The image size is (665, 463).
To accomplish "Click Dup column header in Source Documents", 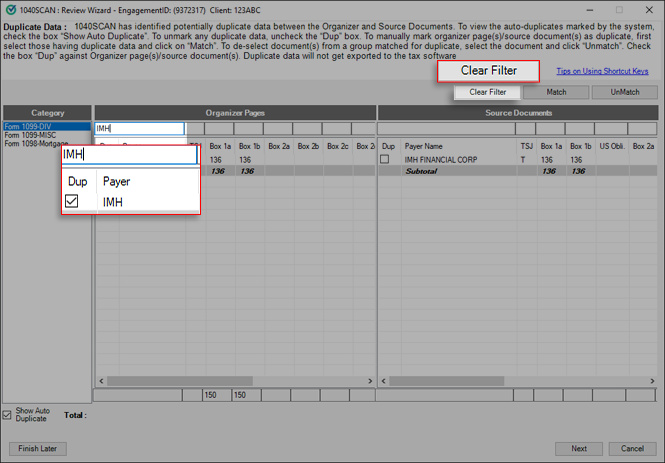I will [389, 146].
